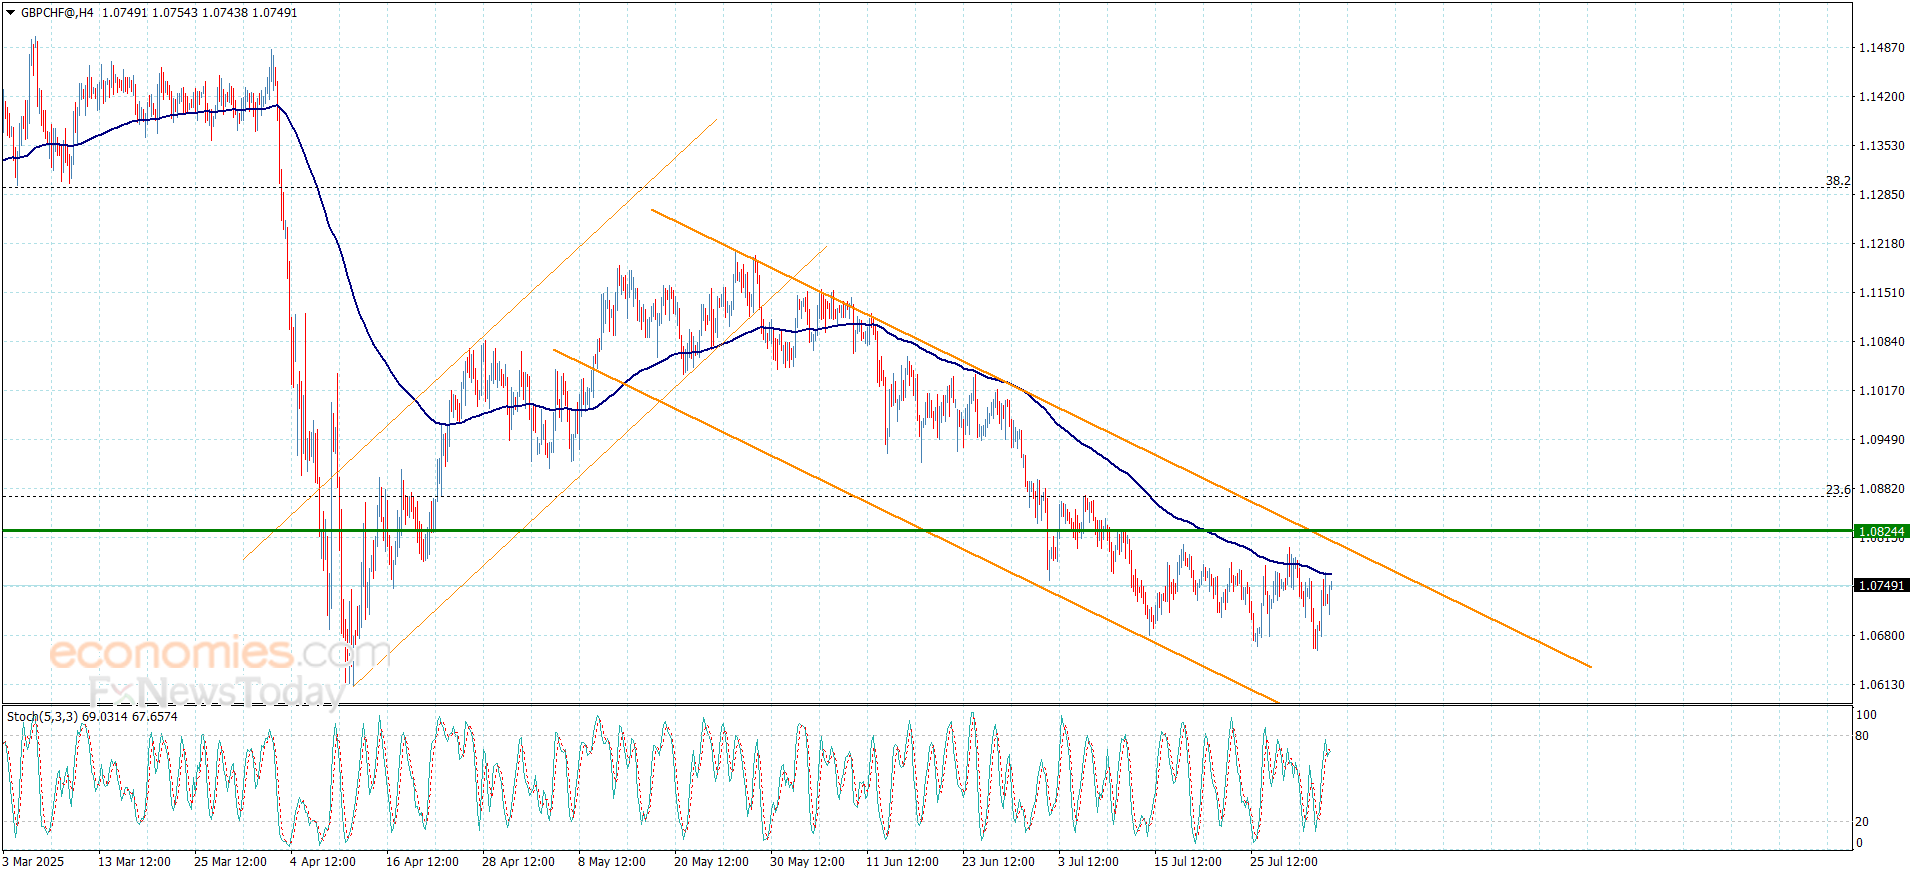Click the GBPCHF@,H4 chart title
This screenshot has height=874, width=1916.
(57, 13)
